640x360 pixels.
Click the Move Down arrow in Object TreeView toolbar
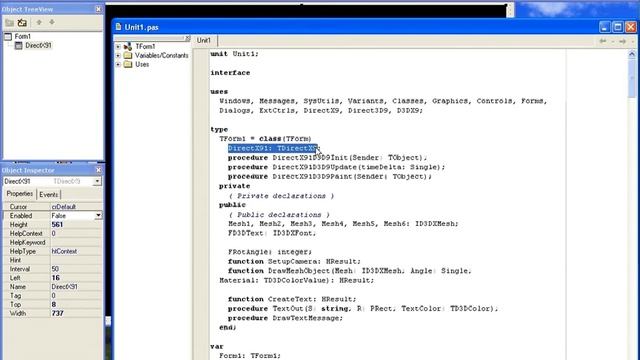(52, 22)
